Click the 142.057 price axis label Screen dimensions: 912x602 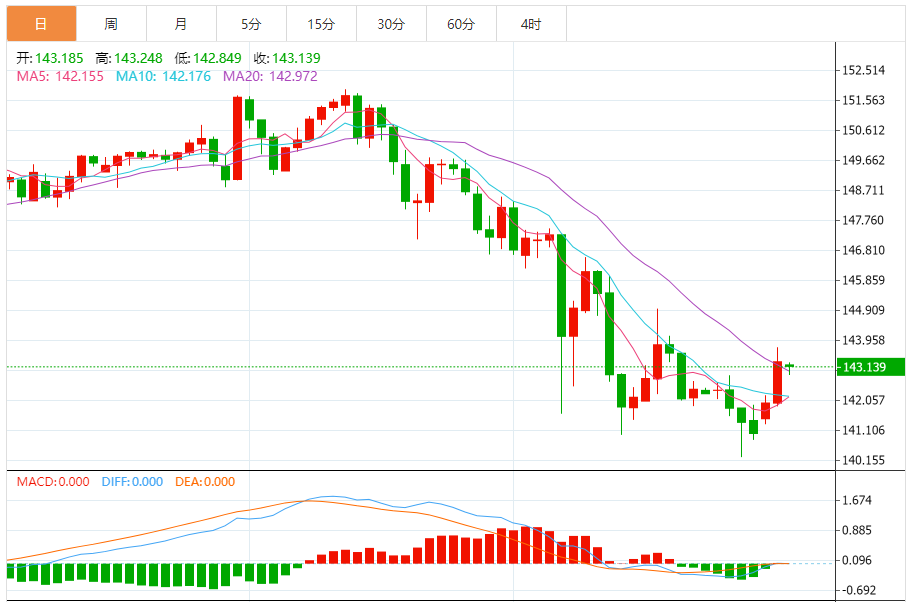[x=864, y=400]
